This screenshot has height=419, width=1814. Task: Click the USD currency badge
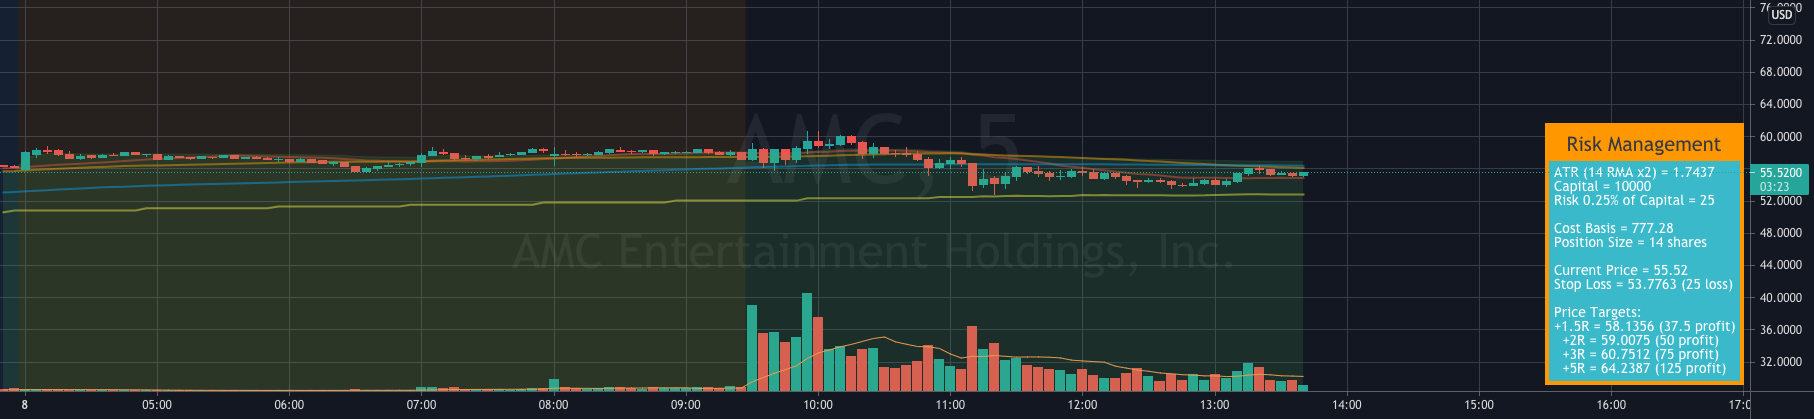(x=1782, y=14)
